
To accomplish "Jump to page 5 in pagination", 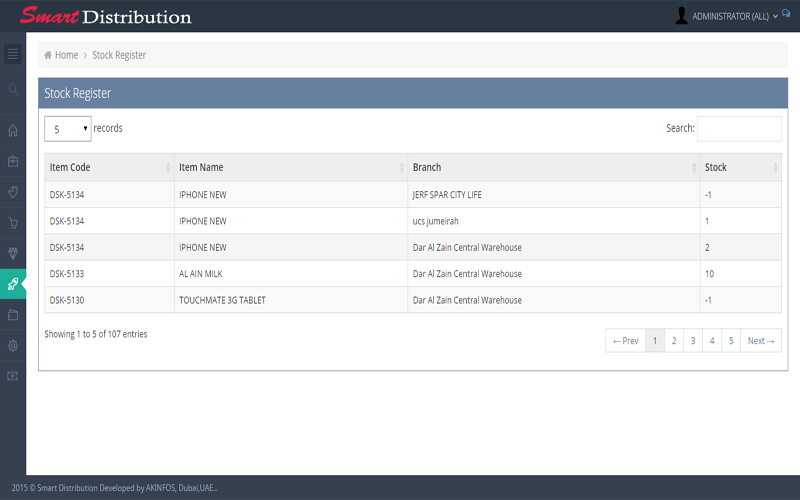I will click(x=731, y=341).
